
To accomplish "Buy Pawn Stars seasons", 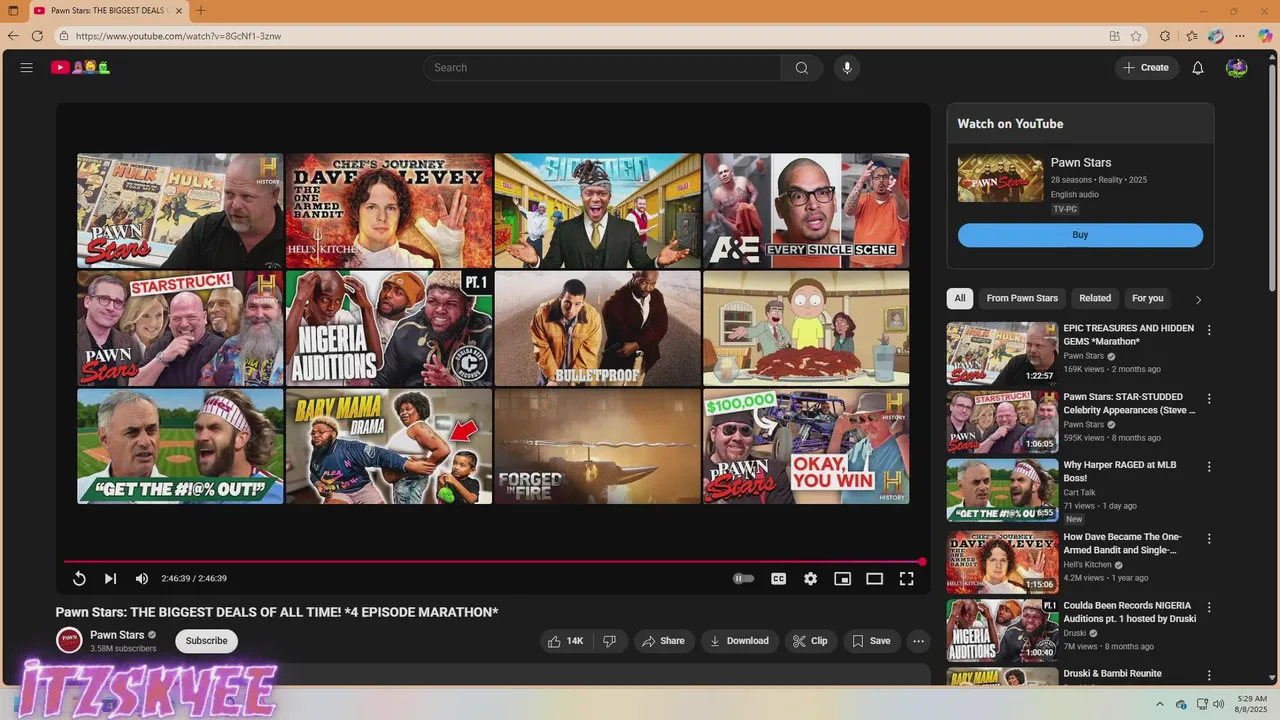I will point(1080,235).
